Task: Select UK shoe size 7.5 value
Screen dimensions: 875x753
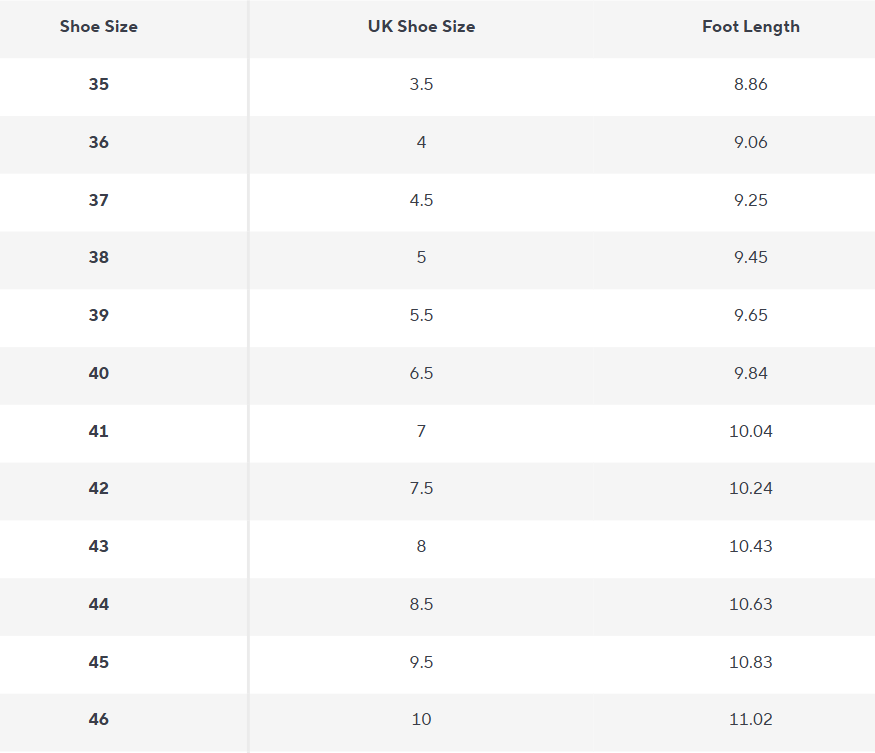Action: coord(421,489)
